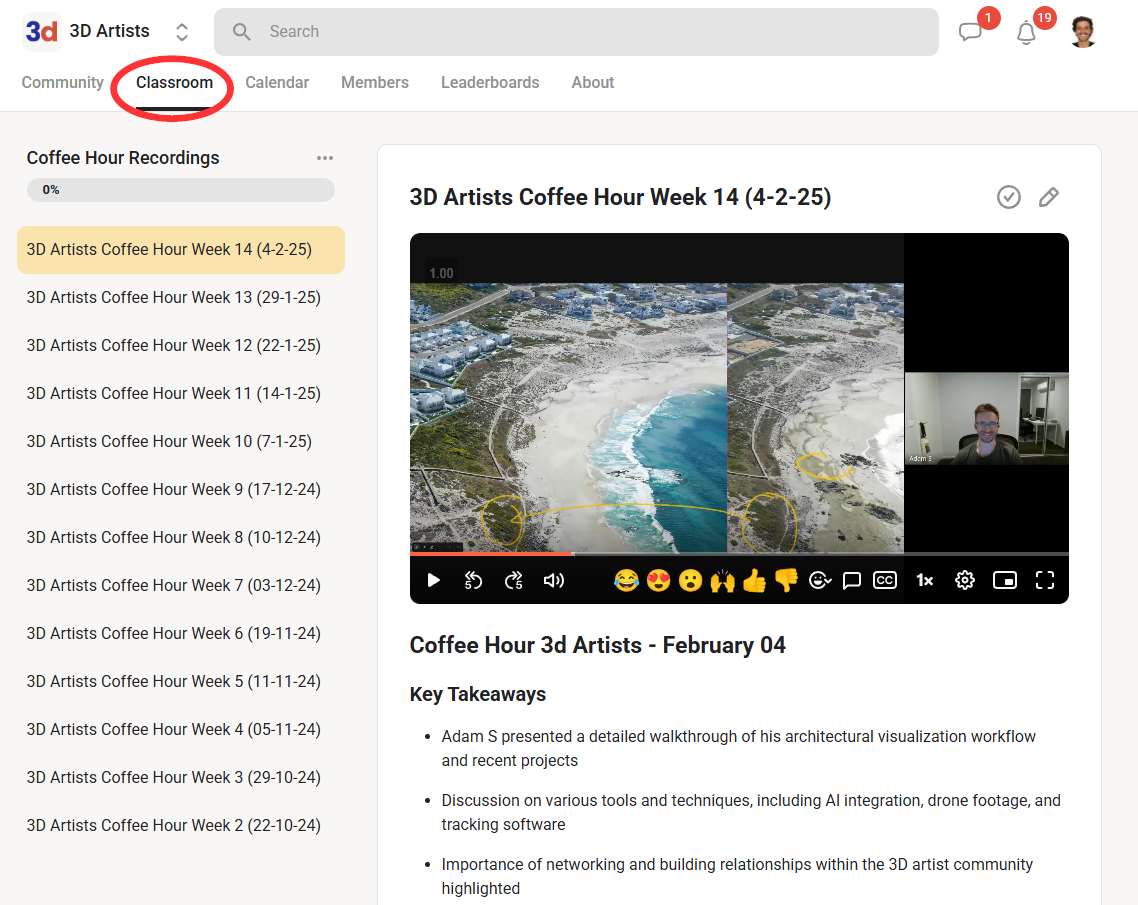
Task: React with the laughing emoji
Action: point(626,580)
